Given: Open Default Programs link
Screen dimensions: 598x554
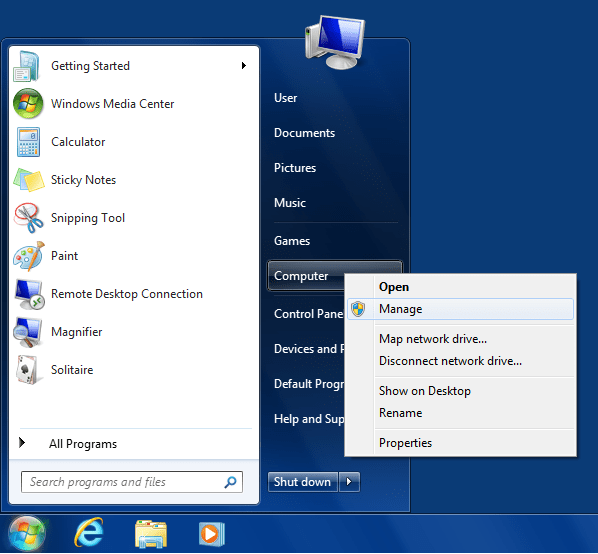Looking at the screenshot, I should (309, 384).
